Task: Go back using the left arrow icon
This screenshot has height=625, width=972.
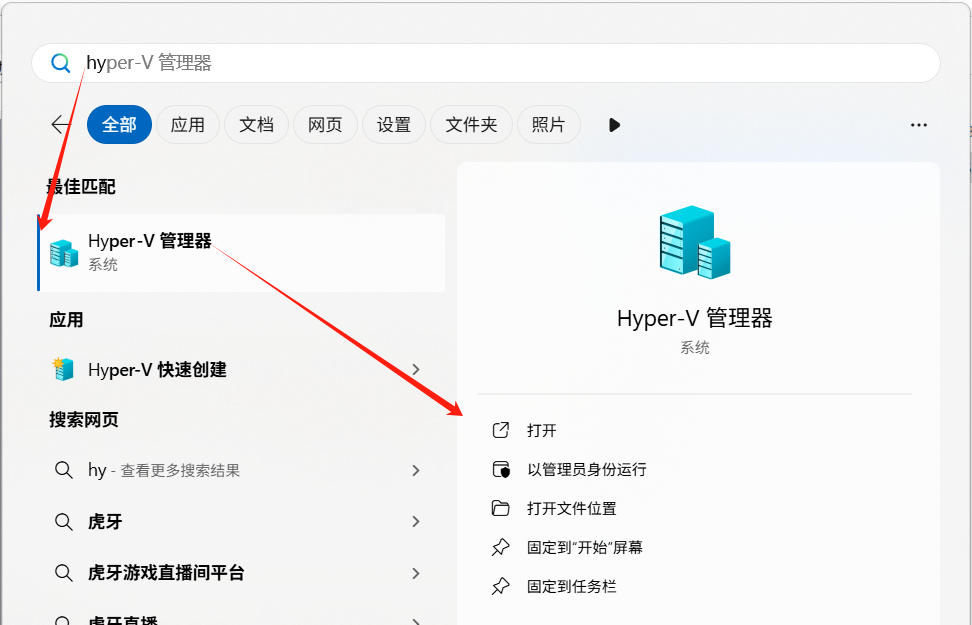Action: pos(61,125)
